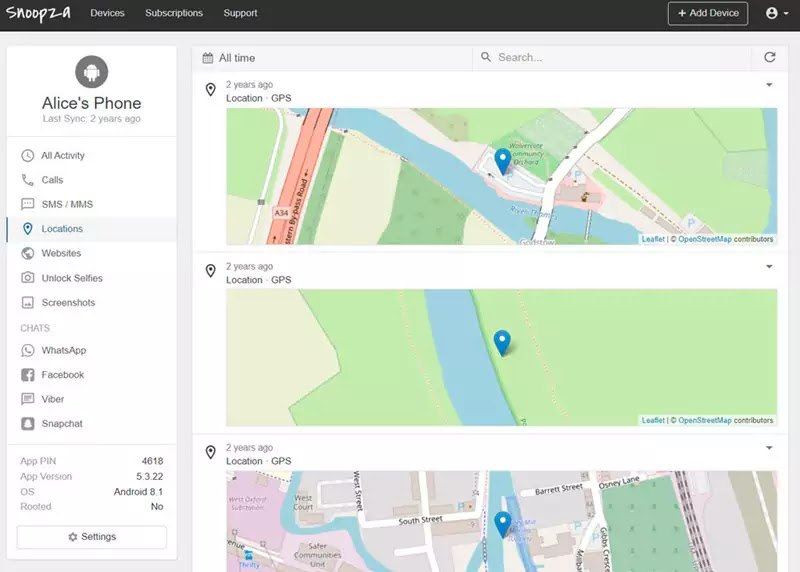Click the pin icon of the second location entry
The image size is (800, 572).
tap(210, 271)
